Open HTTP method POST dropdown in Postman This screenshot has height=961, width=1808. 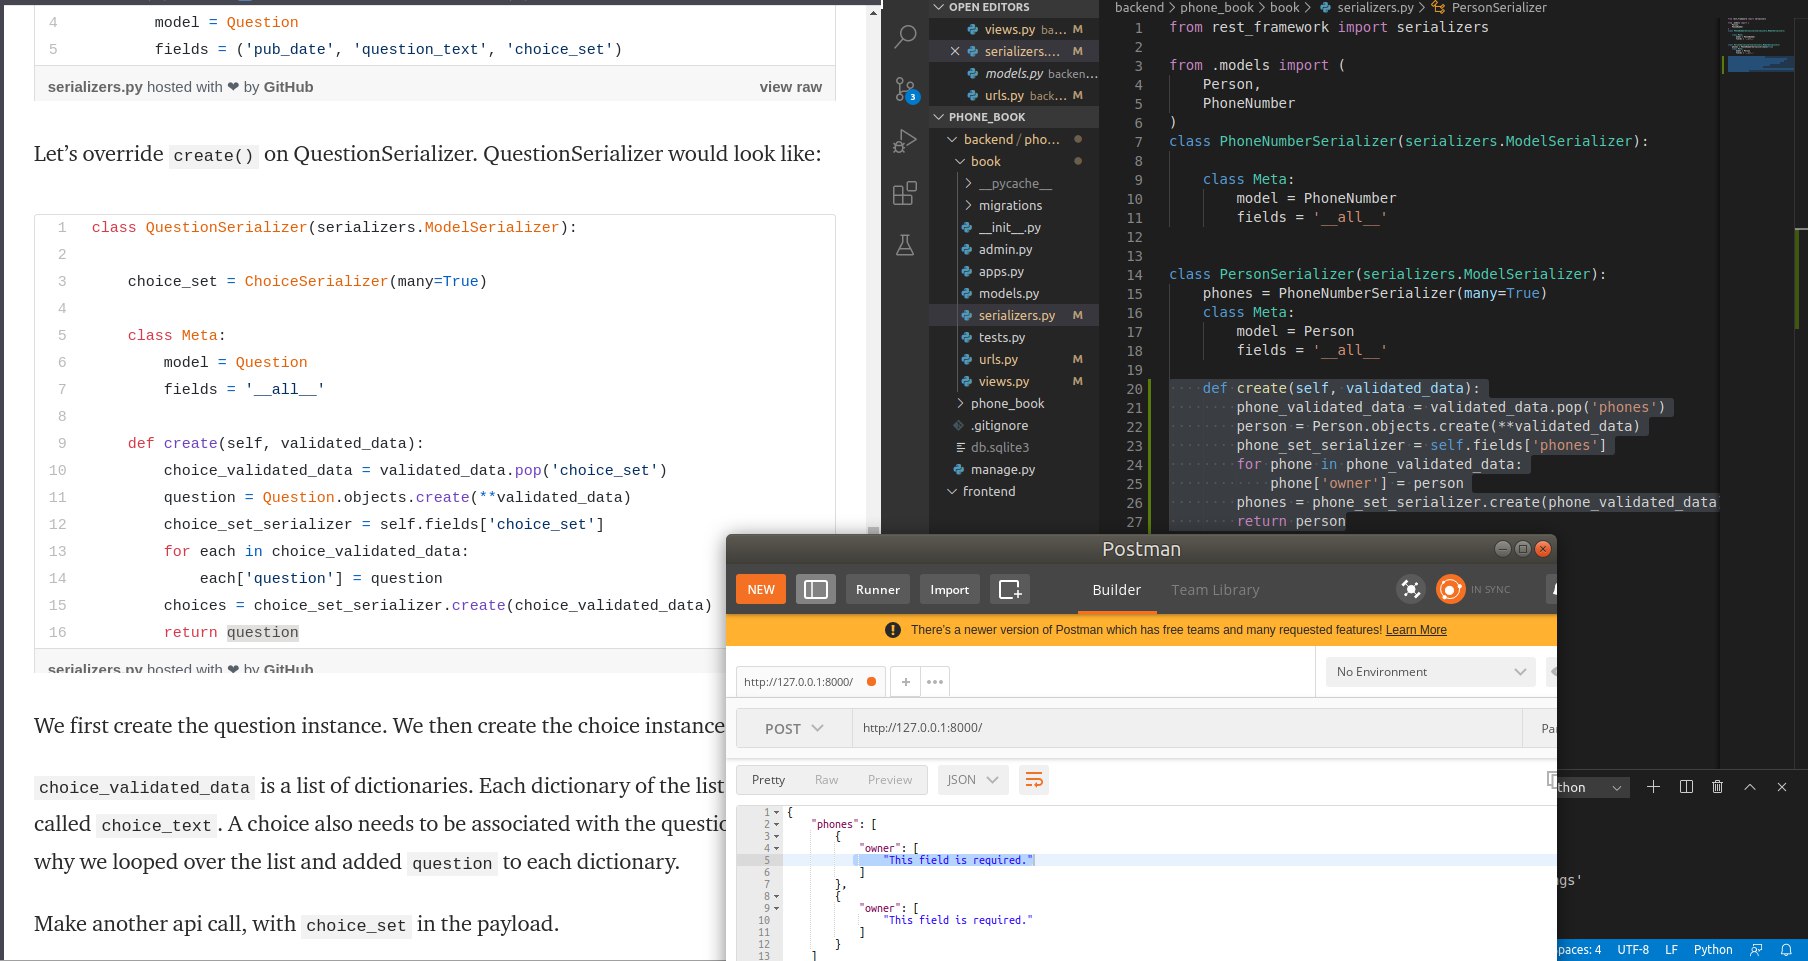tap(794, 728)
